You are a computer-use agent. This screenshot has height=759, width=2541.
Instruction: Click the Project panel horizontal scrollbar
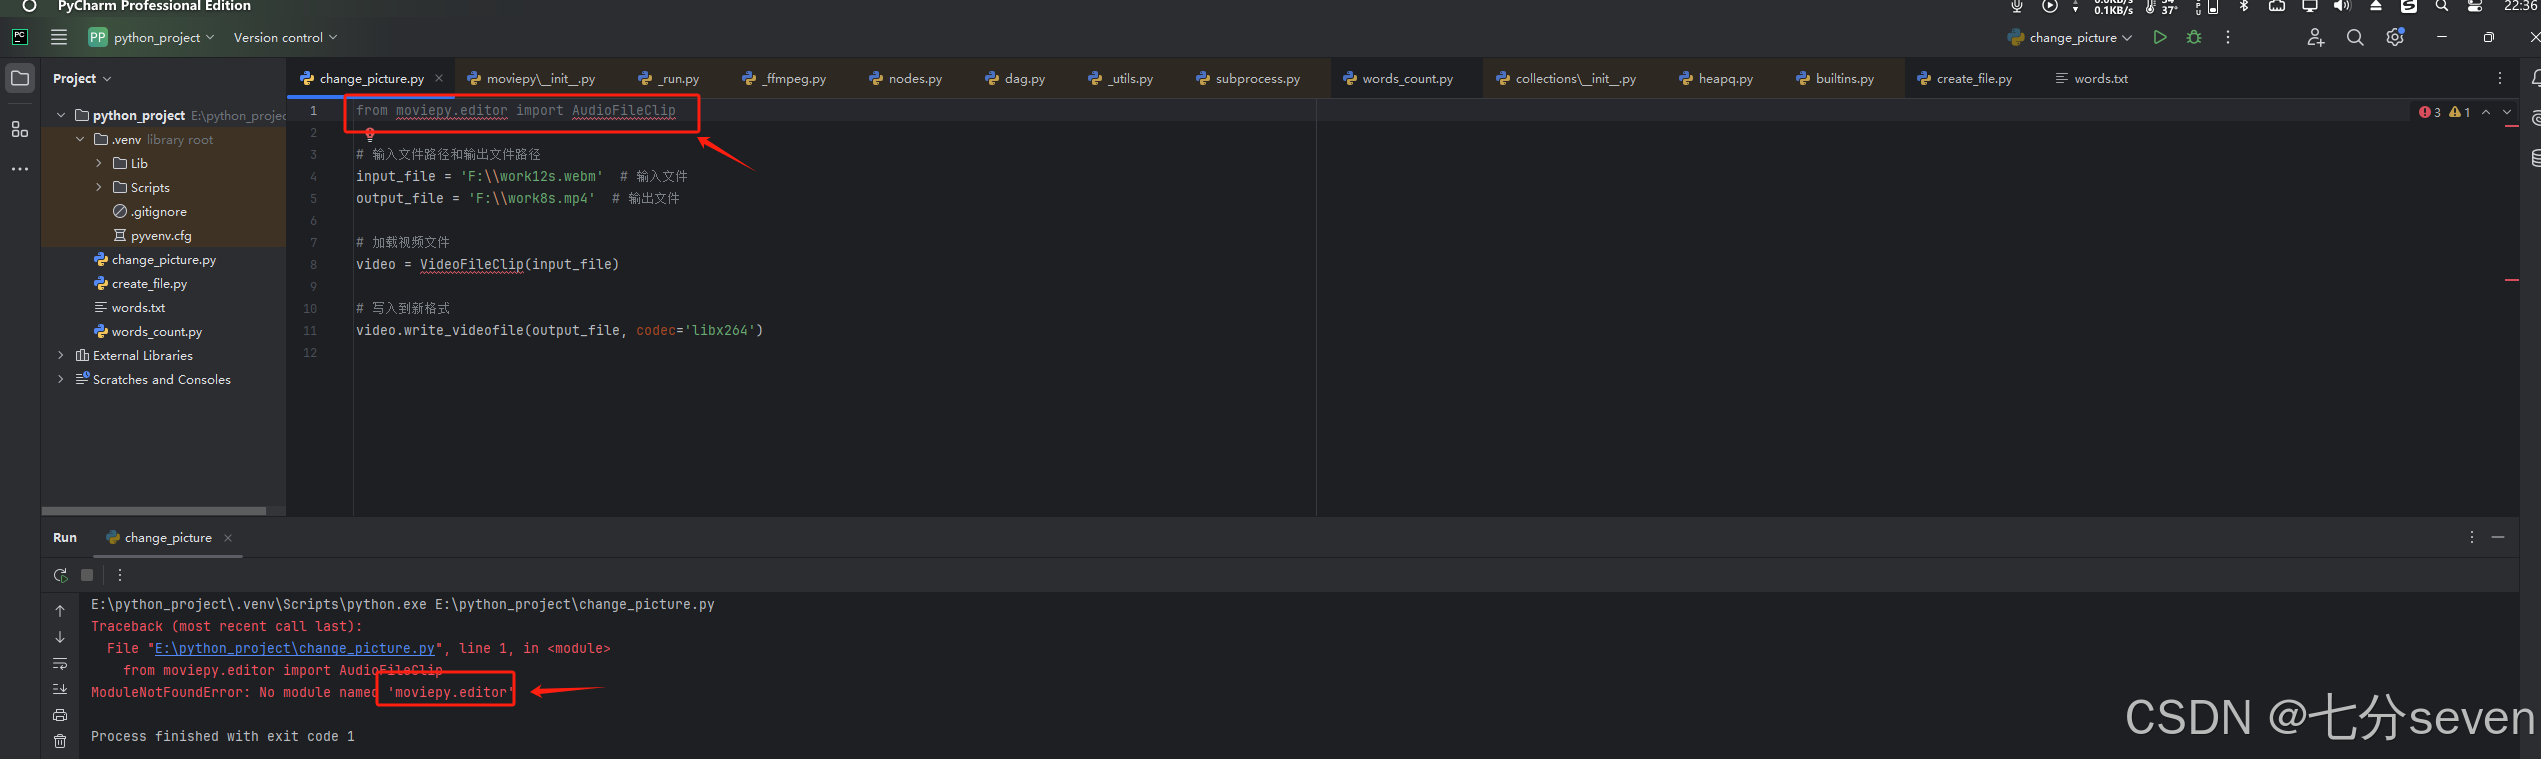[x=154, y=511]
